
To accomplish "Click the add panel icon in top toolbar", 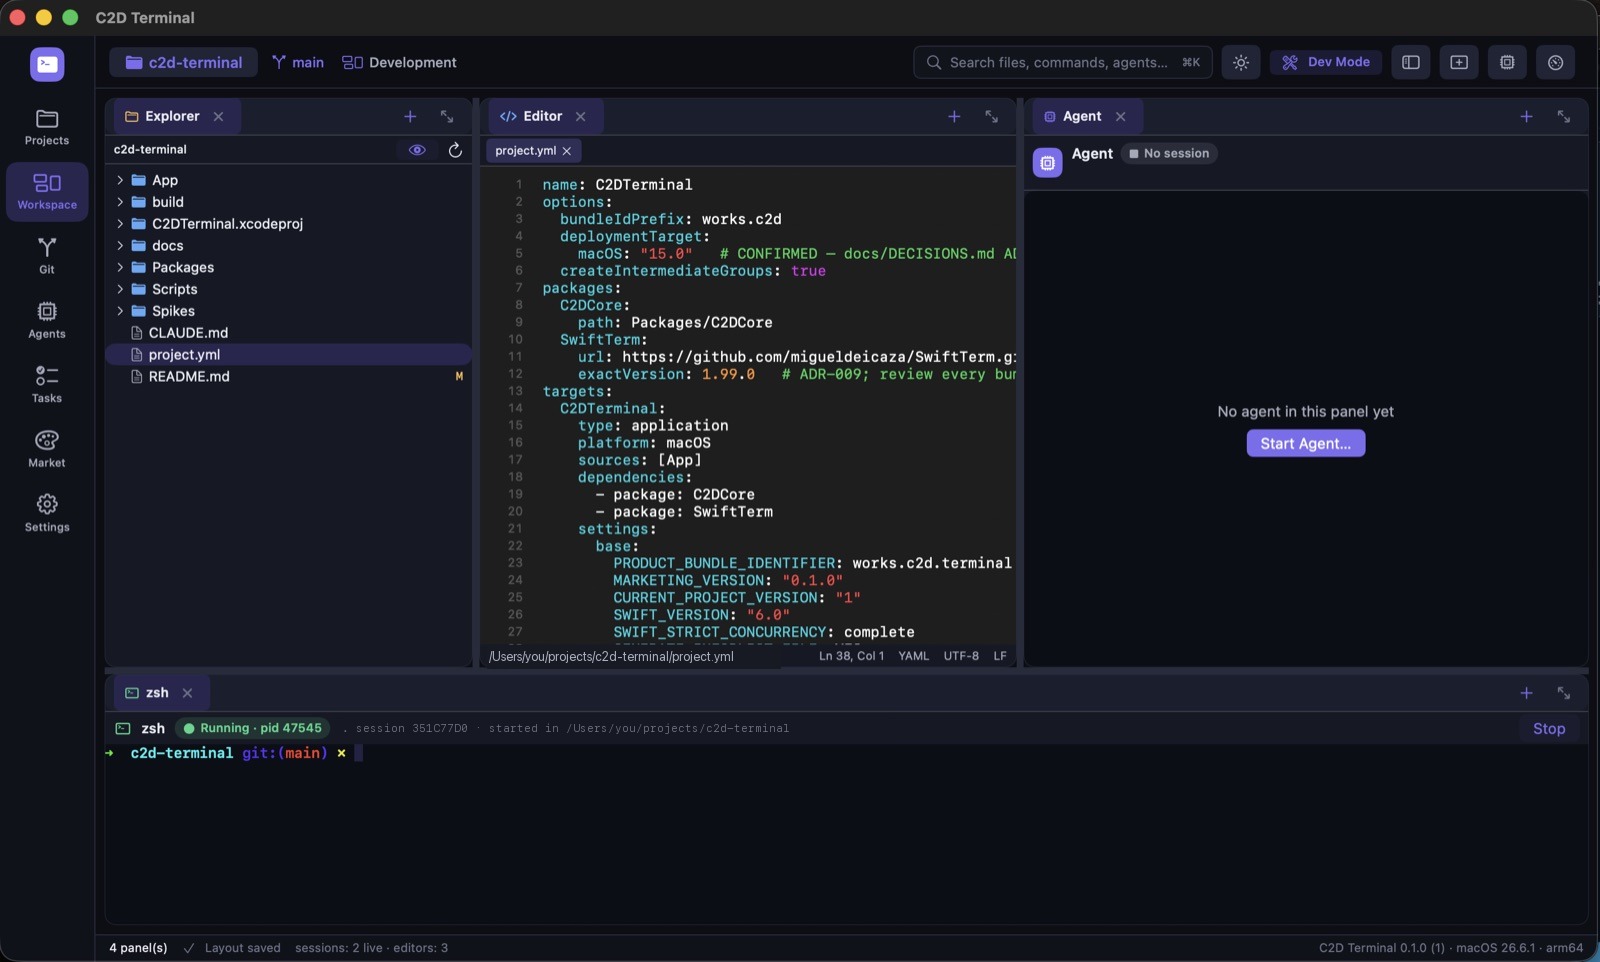I will 1459,62.
